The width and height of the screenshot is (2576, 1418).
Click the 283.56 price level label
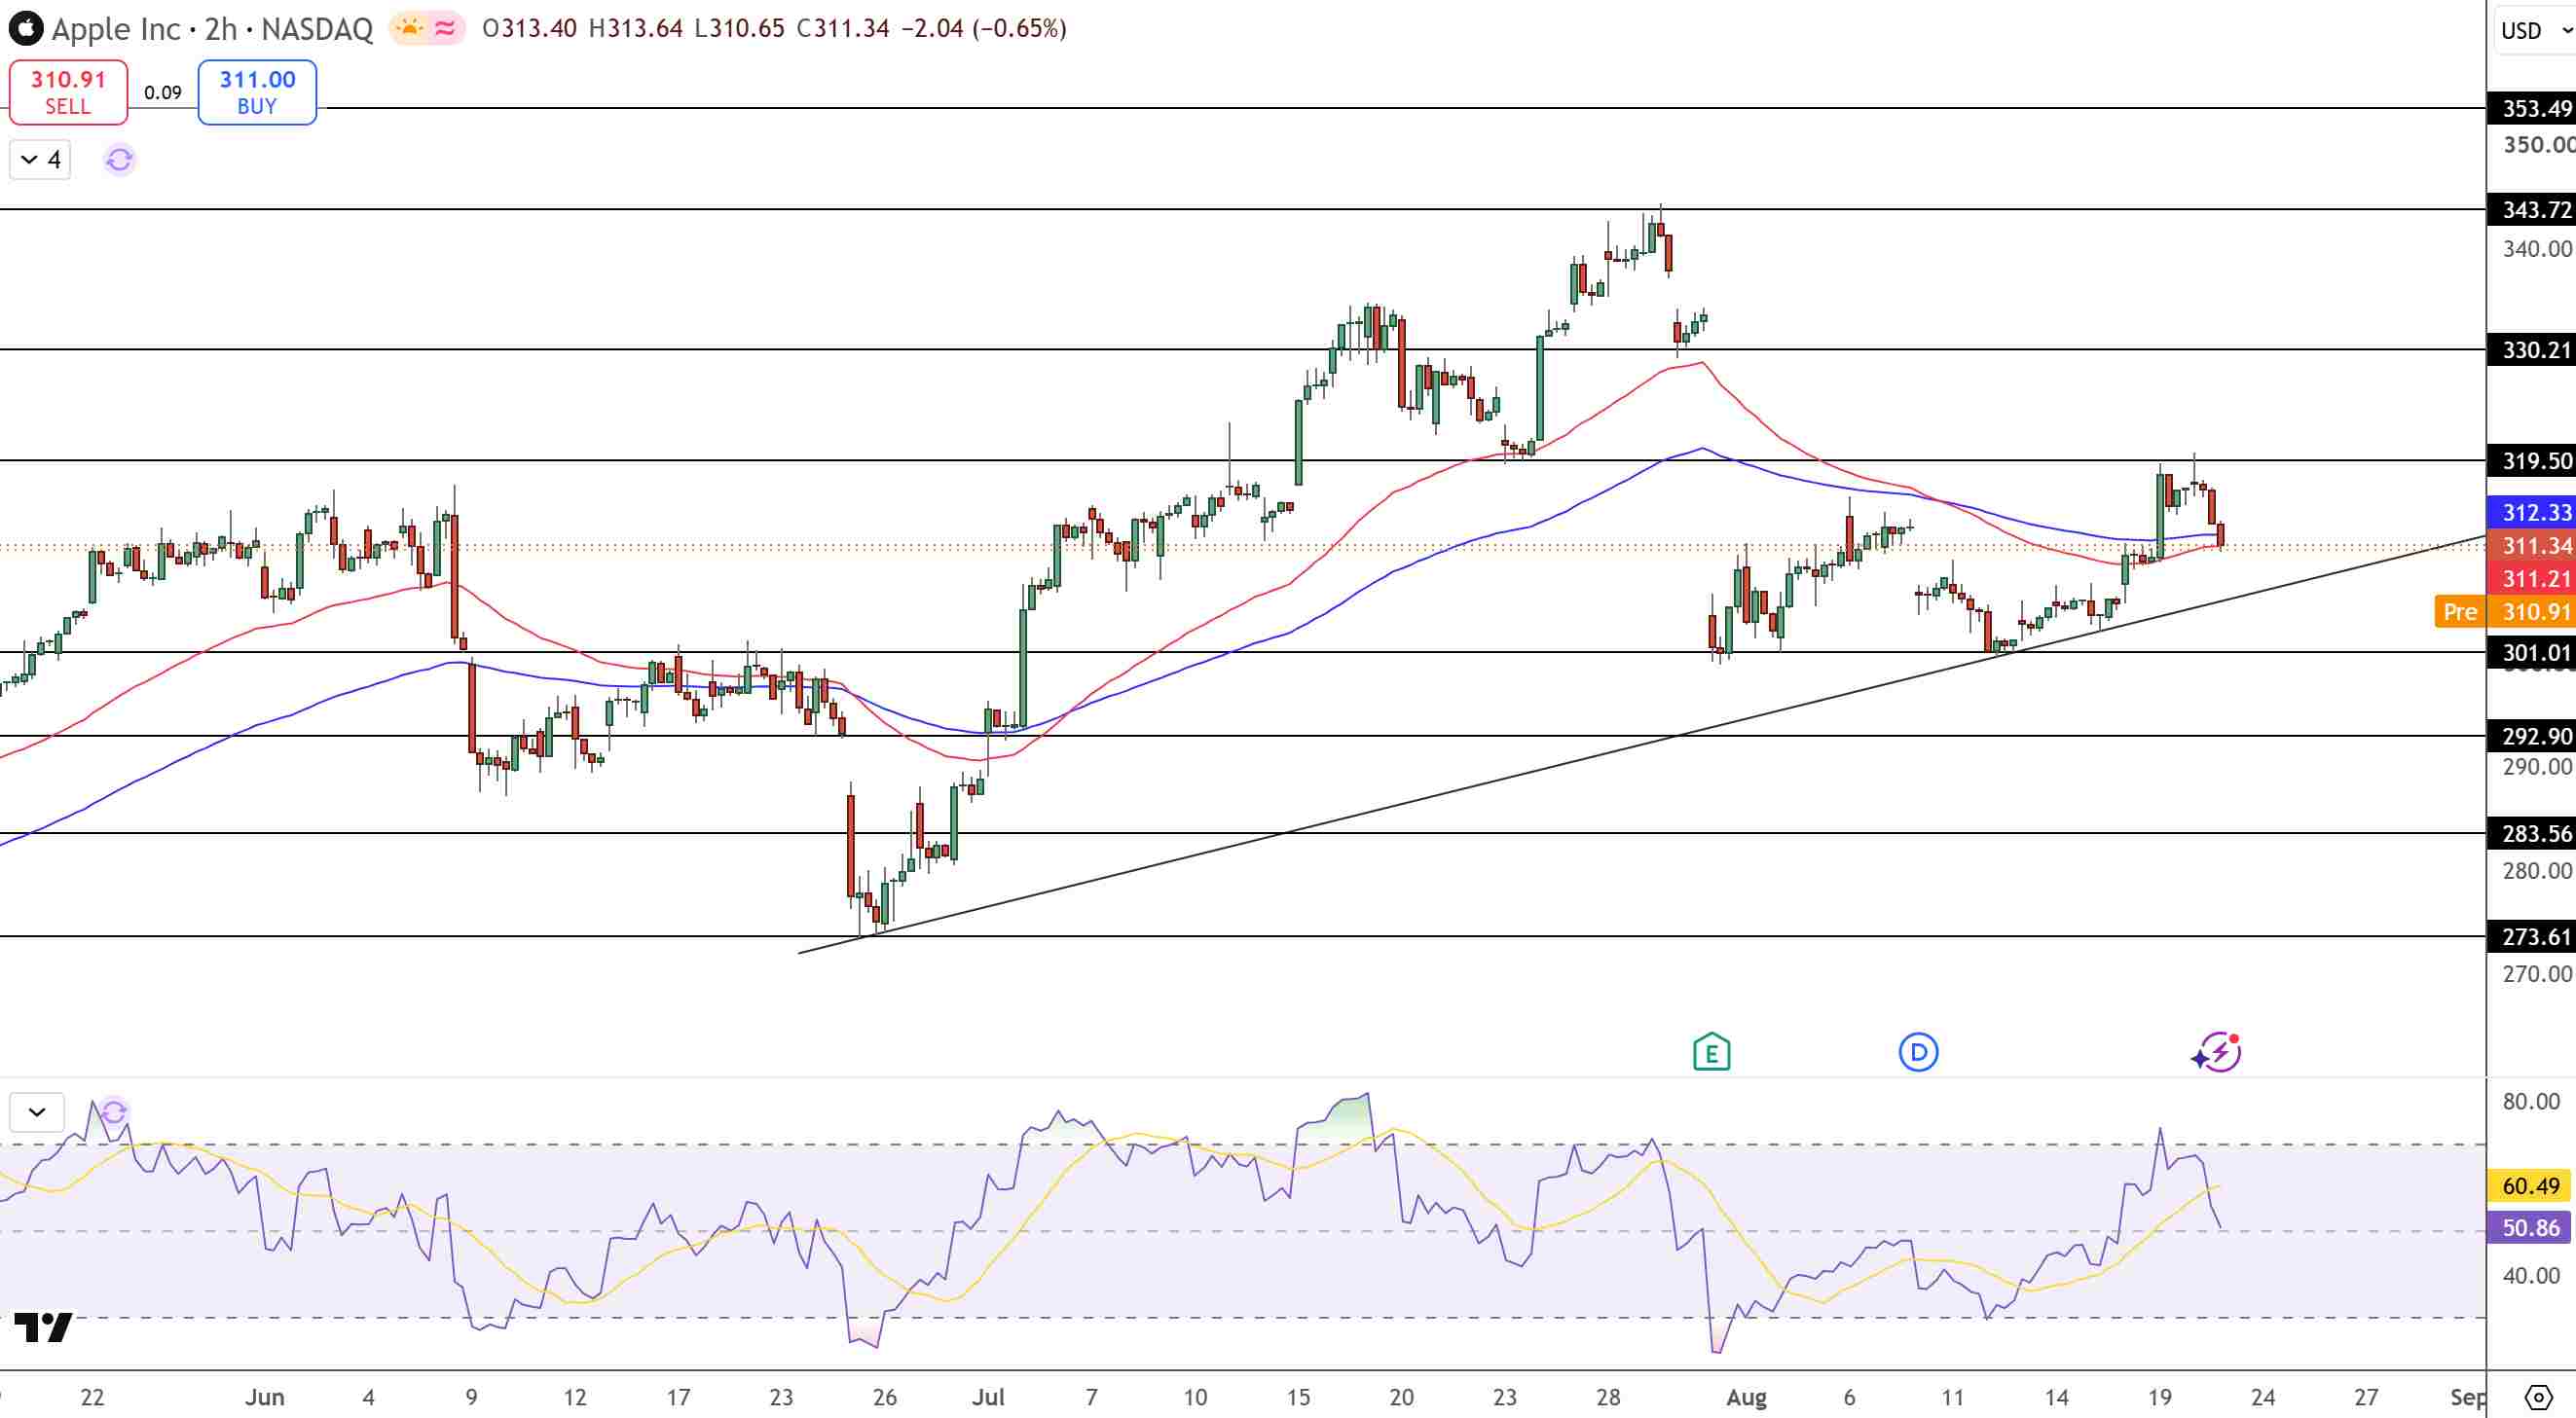tap(2531, 833)
